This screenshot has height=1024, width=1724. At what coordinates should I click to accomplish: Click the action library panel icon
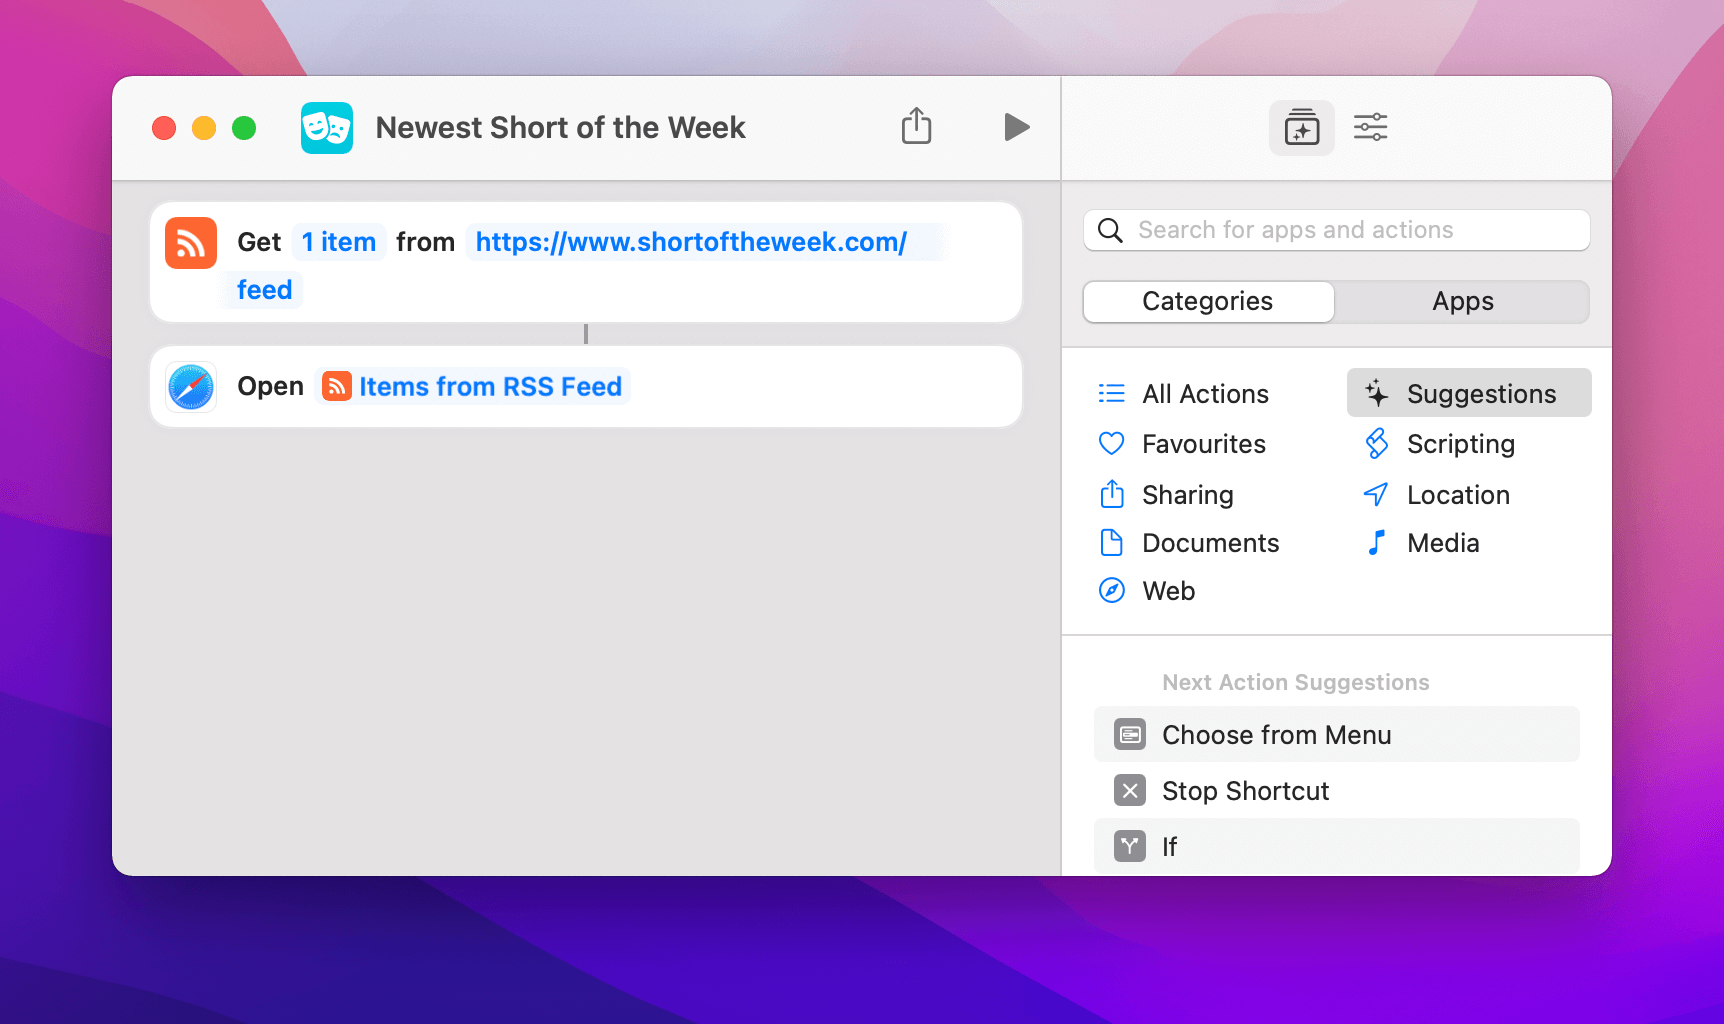1301,127
